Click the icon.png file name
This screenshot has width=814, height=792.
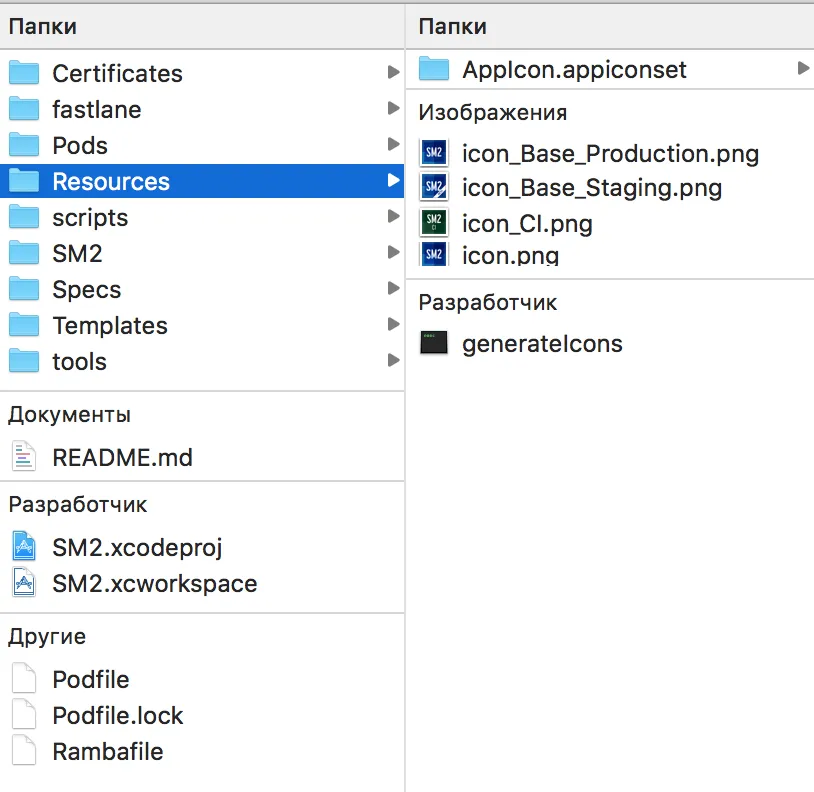[510, 255]
